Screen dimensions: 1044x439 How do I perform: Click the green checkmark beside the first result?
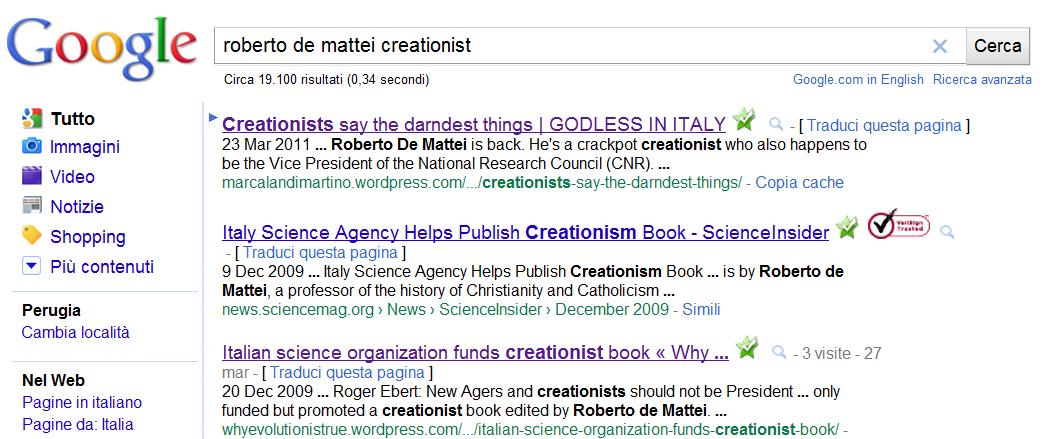[744, 121]
